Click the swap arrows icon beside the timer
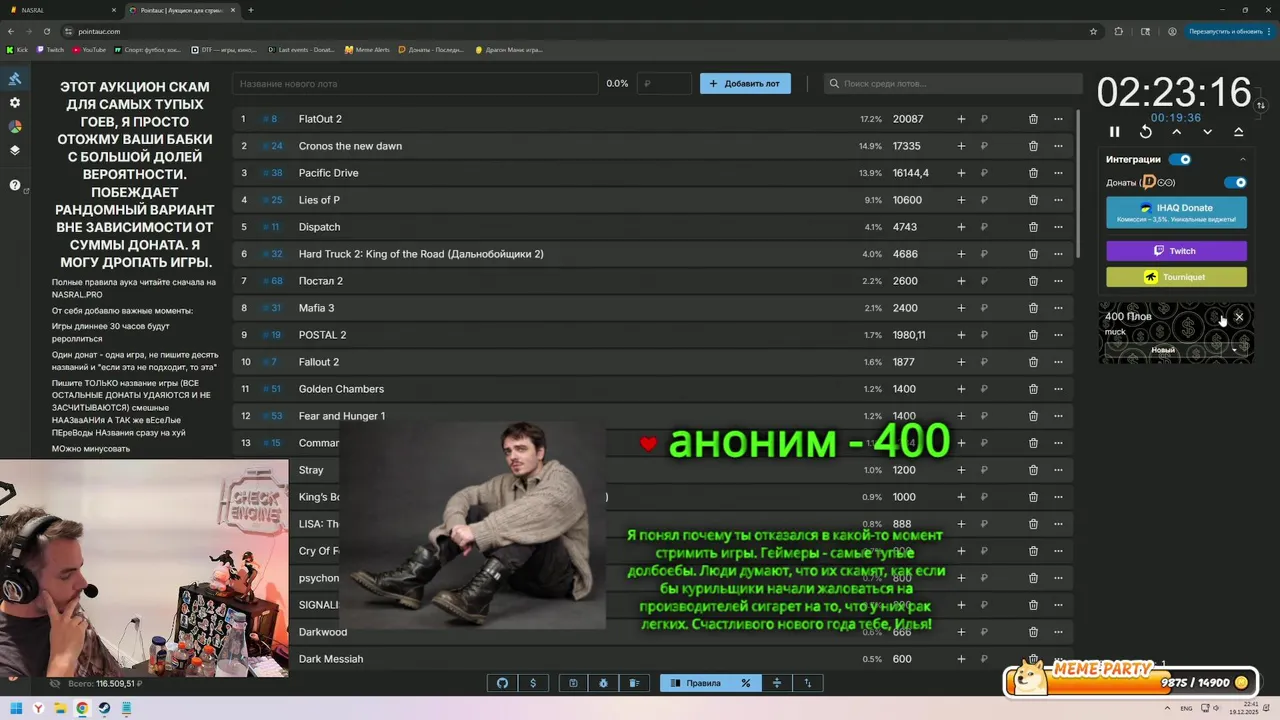The width and height of the screenshot is (1280, 720). click(1261, 105)
